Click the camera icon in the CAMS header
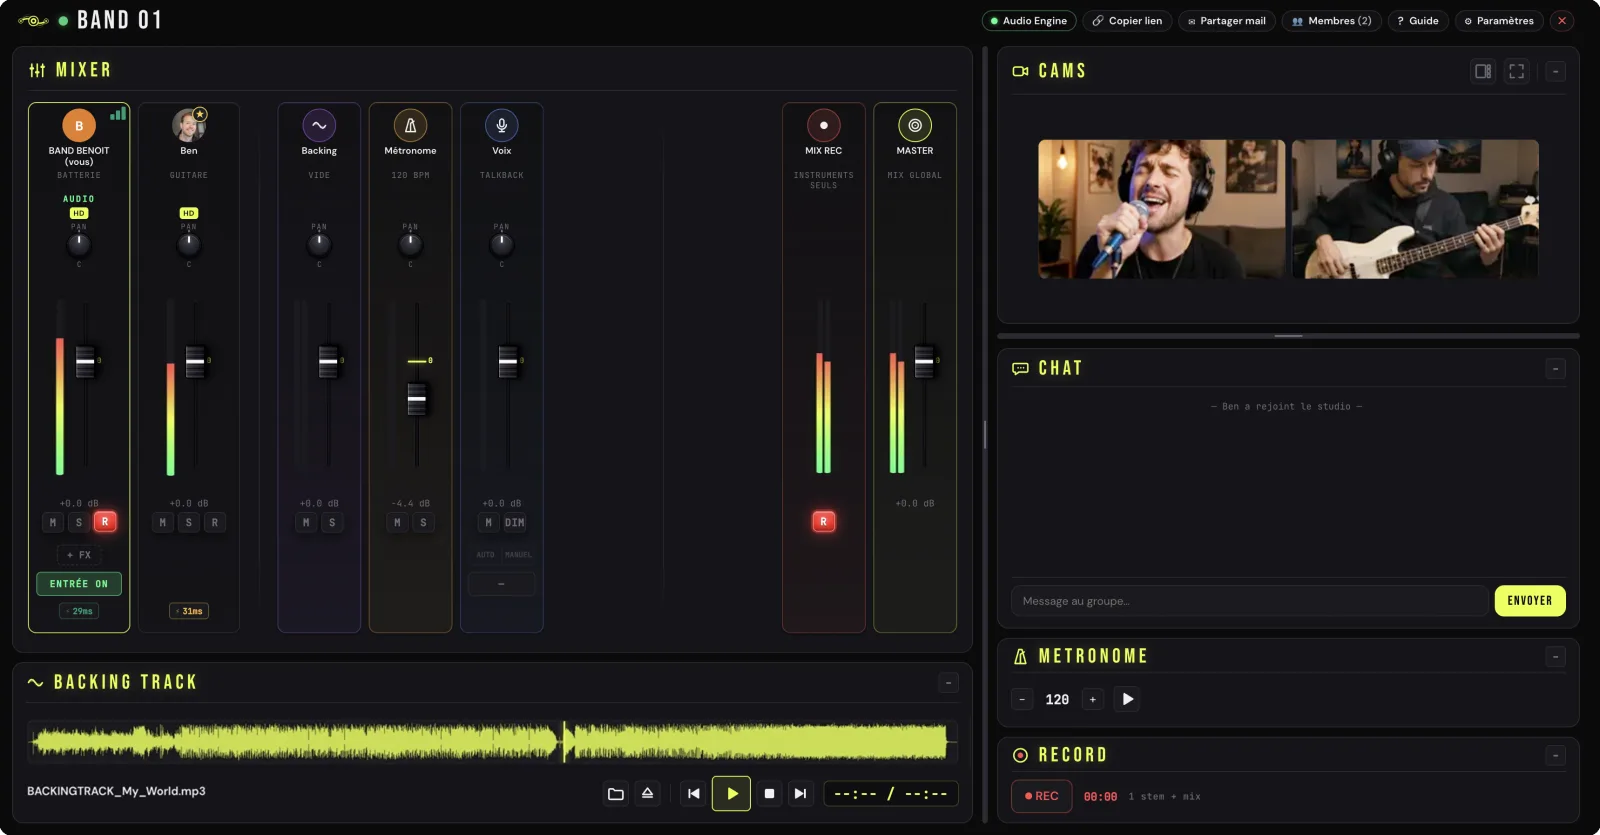This screenshot has height=835, width=1600. click(x=1020, y=71)
